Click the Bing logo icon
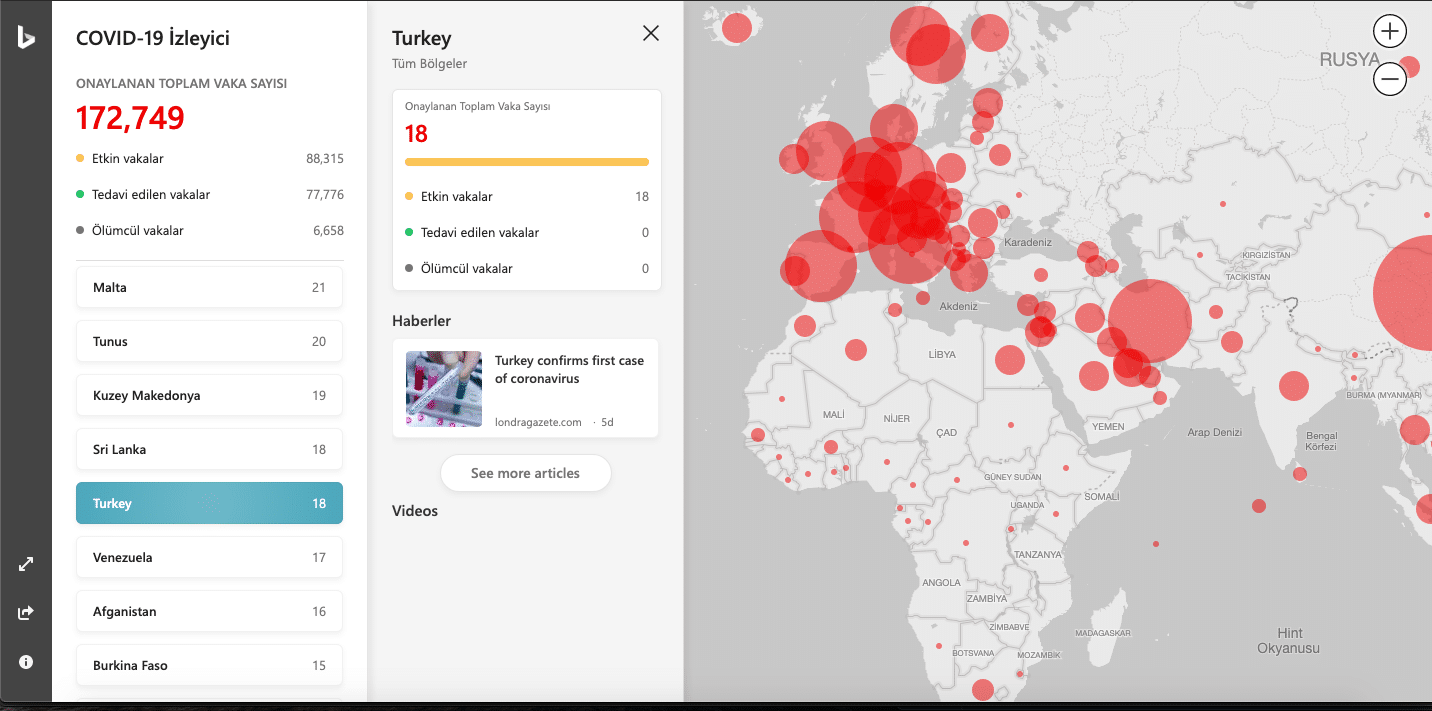The height and width of the screenshot is (711, 1432). [26, 38]
